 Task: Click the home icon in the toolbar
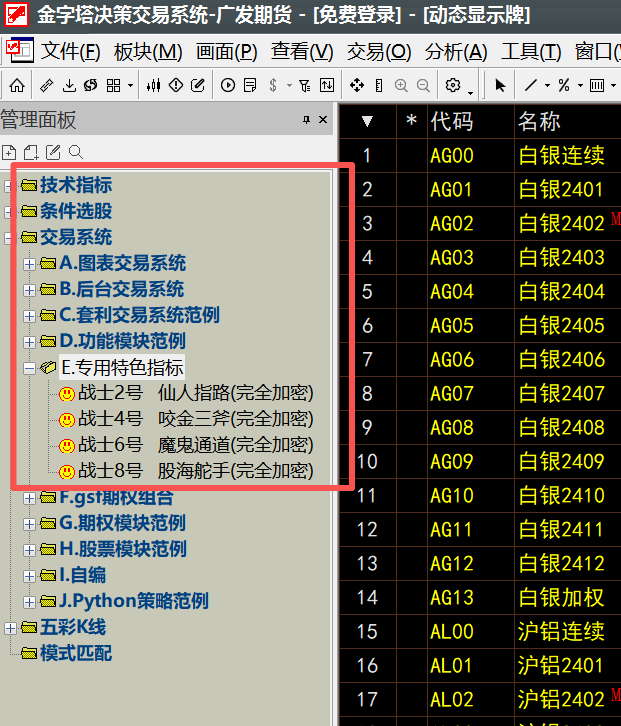pyautogui.click(x=17, y=86)
